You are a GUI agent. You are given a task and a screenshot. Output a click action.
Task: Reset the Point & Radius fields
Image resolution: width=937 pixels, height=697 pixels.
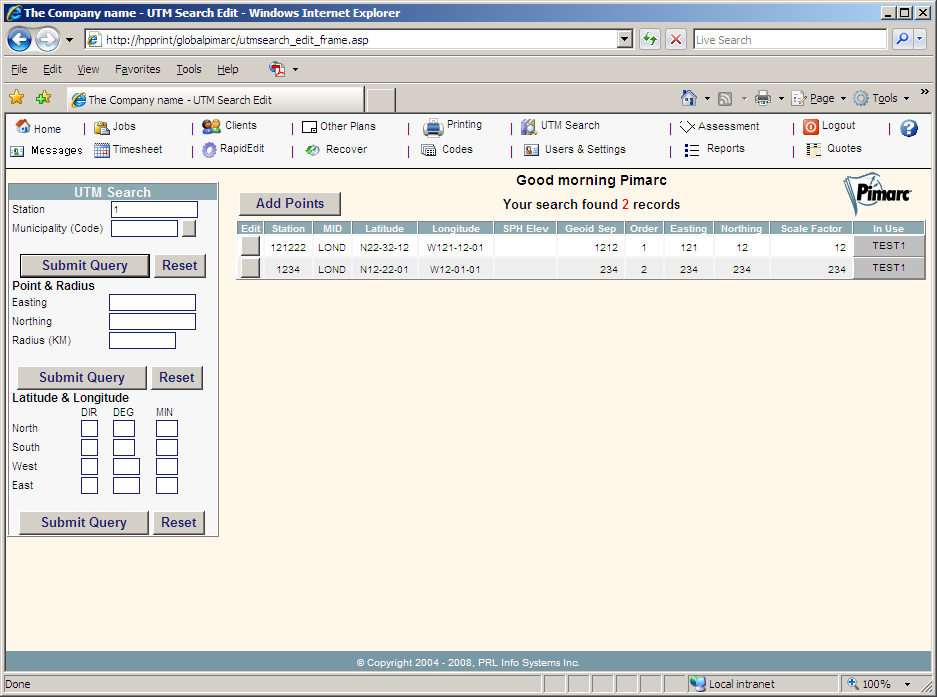tap(177, 378)
